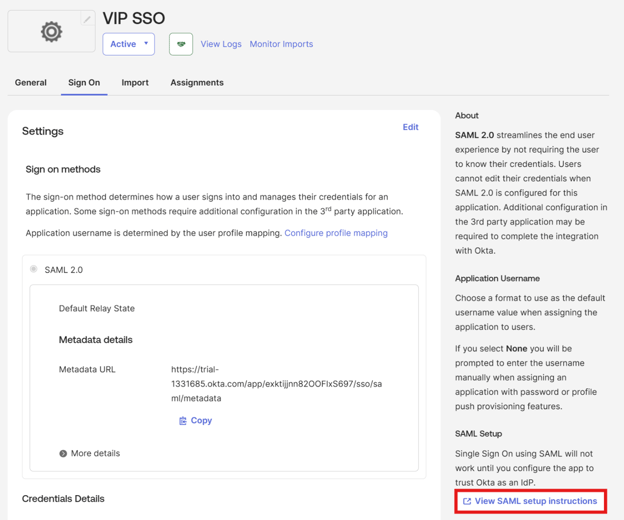Open the Active status dropdown
624x520 pixels.
tap(129, 44)
